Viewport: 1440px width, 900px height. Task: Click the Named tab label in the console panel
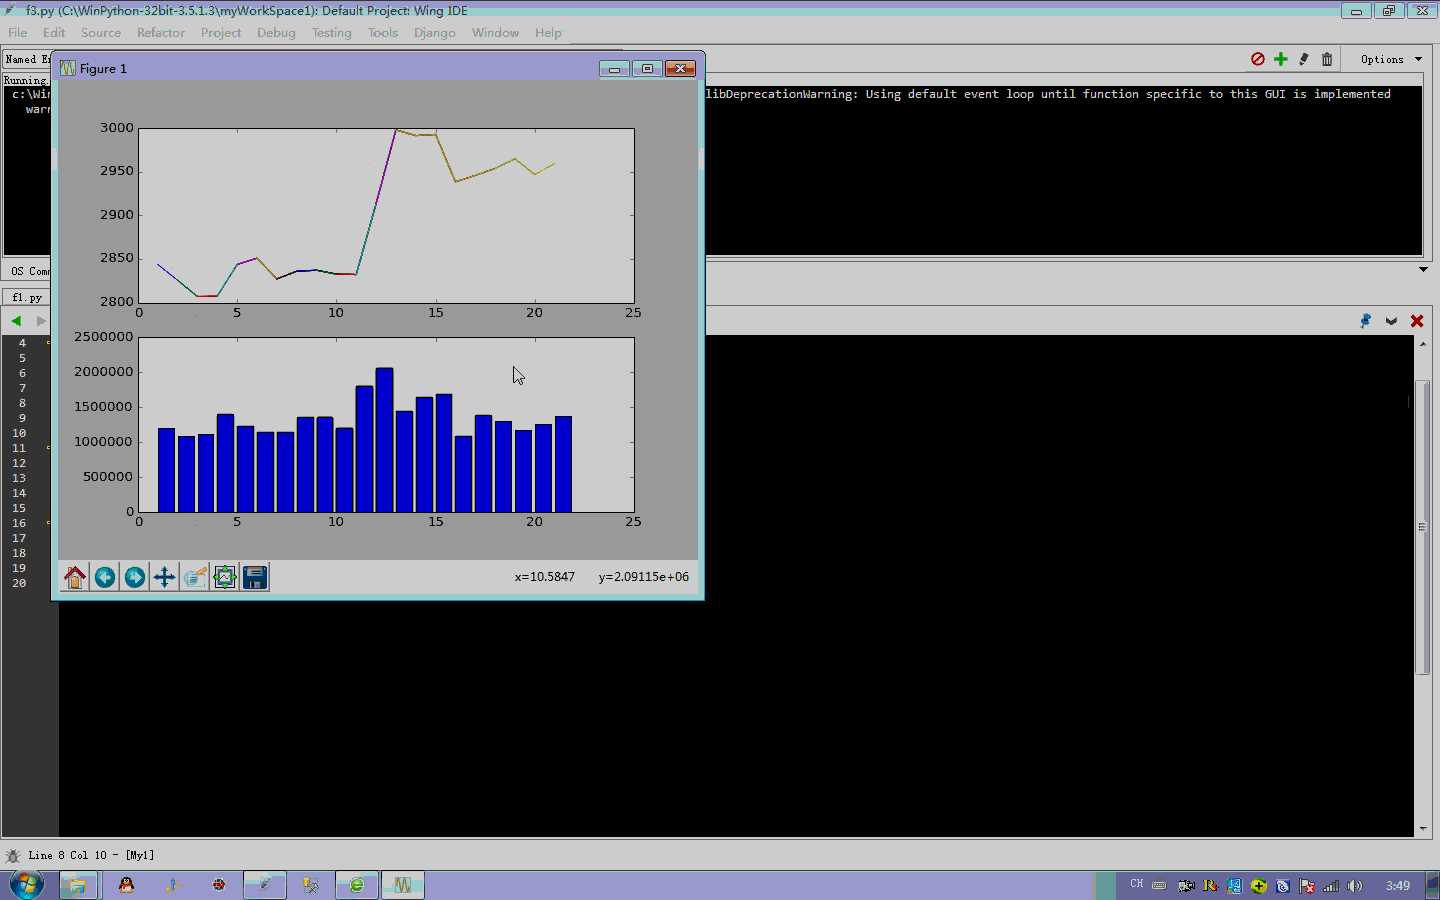pyautogui.click(x=27, y=60)
